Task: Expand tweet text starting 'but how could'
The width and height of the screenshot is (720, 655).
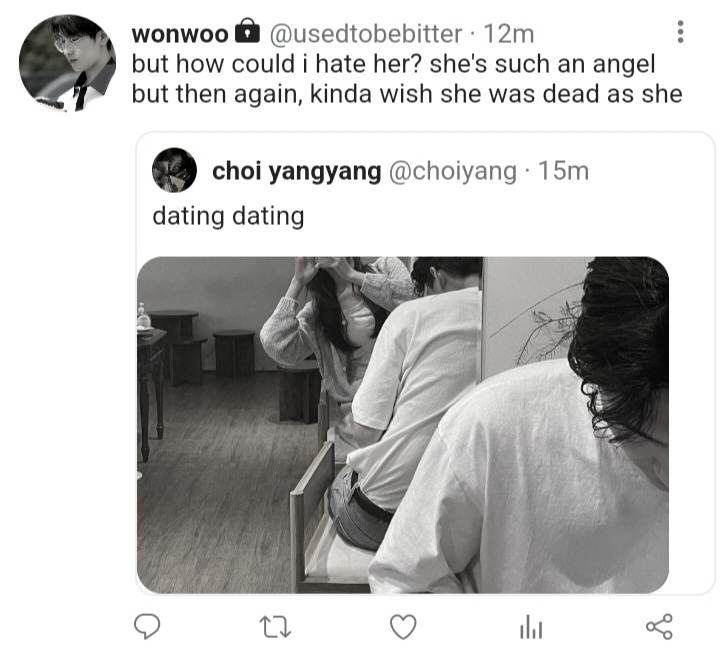Action: (393, 63)
